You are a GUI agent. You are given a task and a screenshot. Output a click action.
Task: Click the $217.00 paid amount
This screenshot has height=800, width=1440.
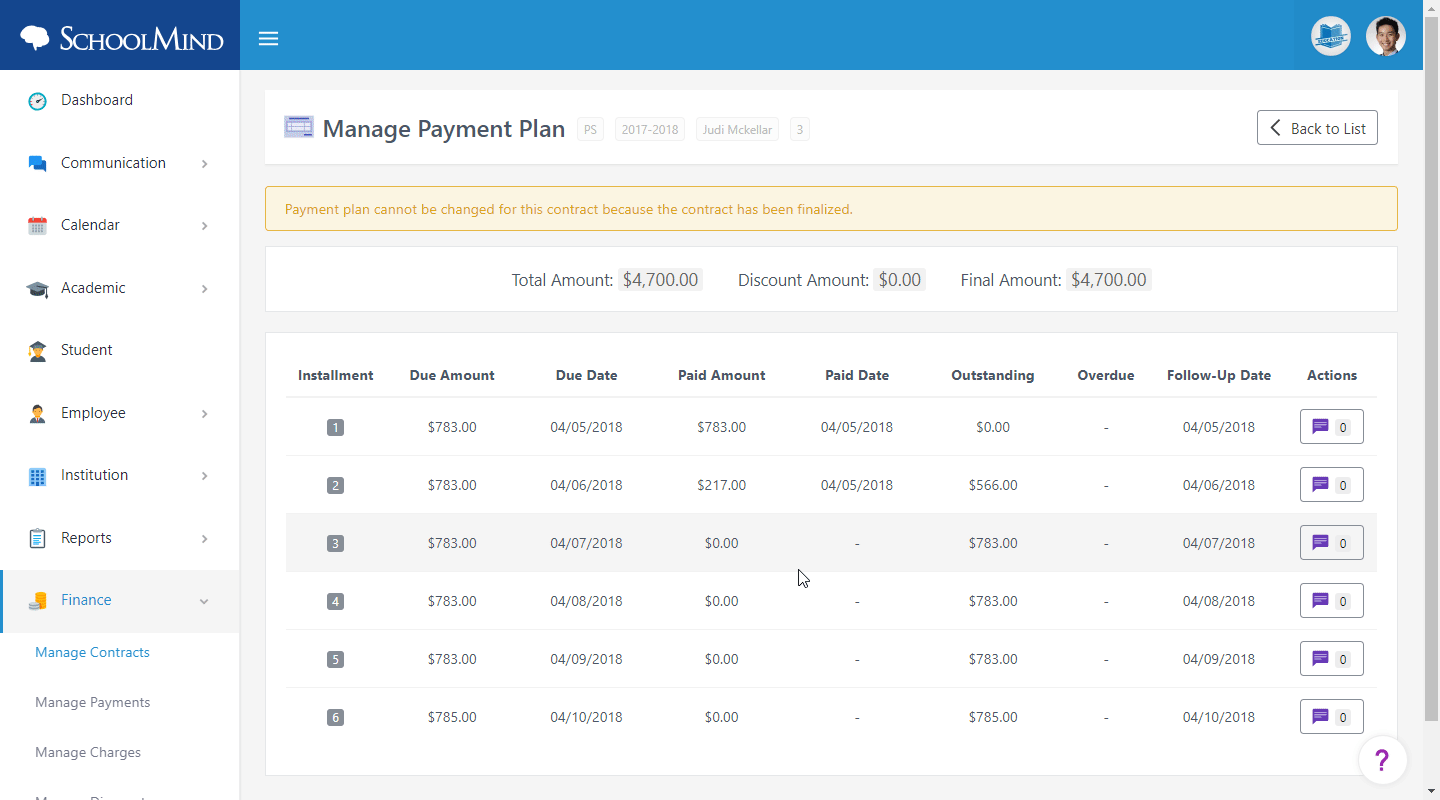pos(722,485)
